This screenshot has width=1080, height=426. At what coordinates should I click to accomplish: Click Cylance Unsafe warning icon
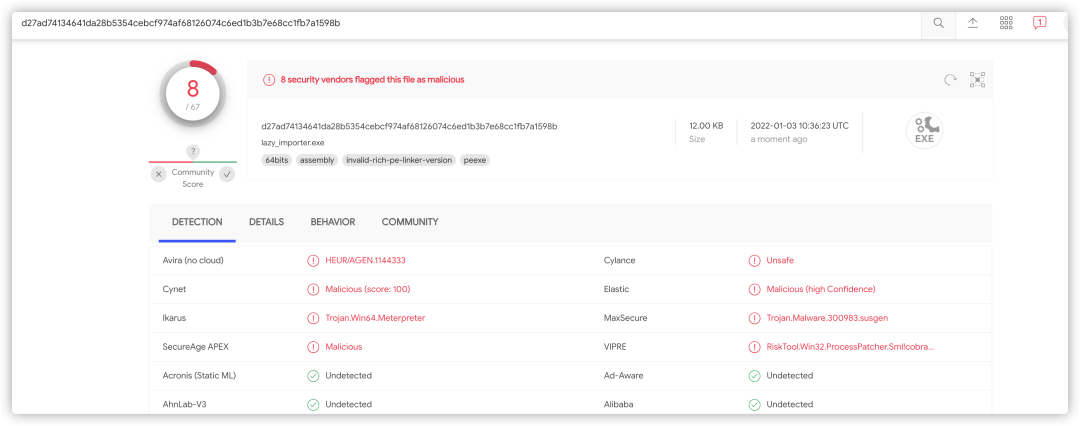point(754,261)
